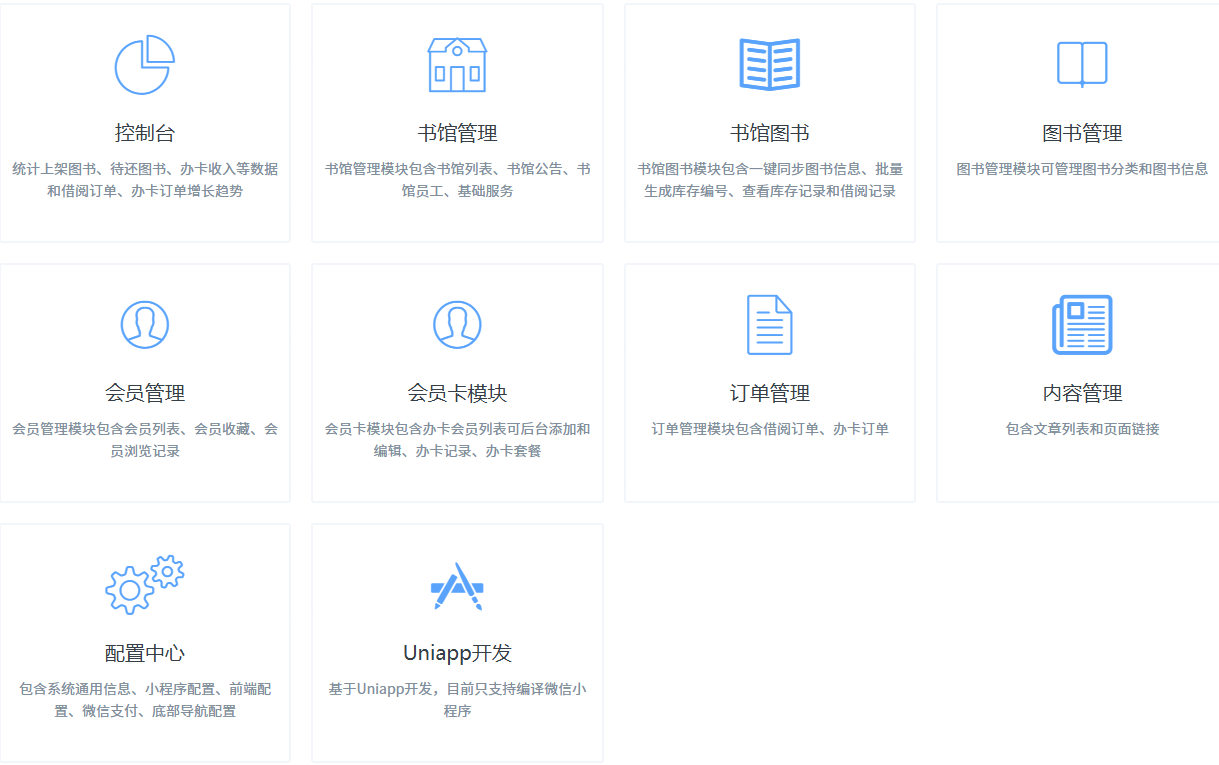The height and width of the screenshot is (765, 1219).
Task: Click the document icon above 订单管理
Action: 769,325
